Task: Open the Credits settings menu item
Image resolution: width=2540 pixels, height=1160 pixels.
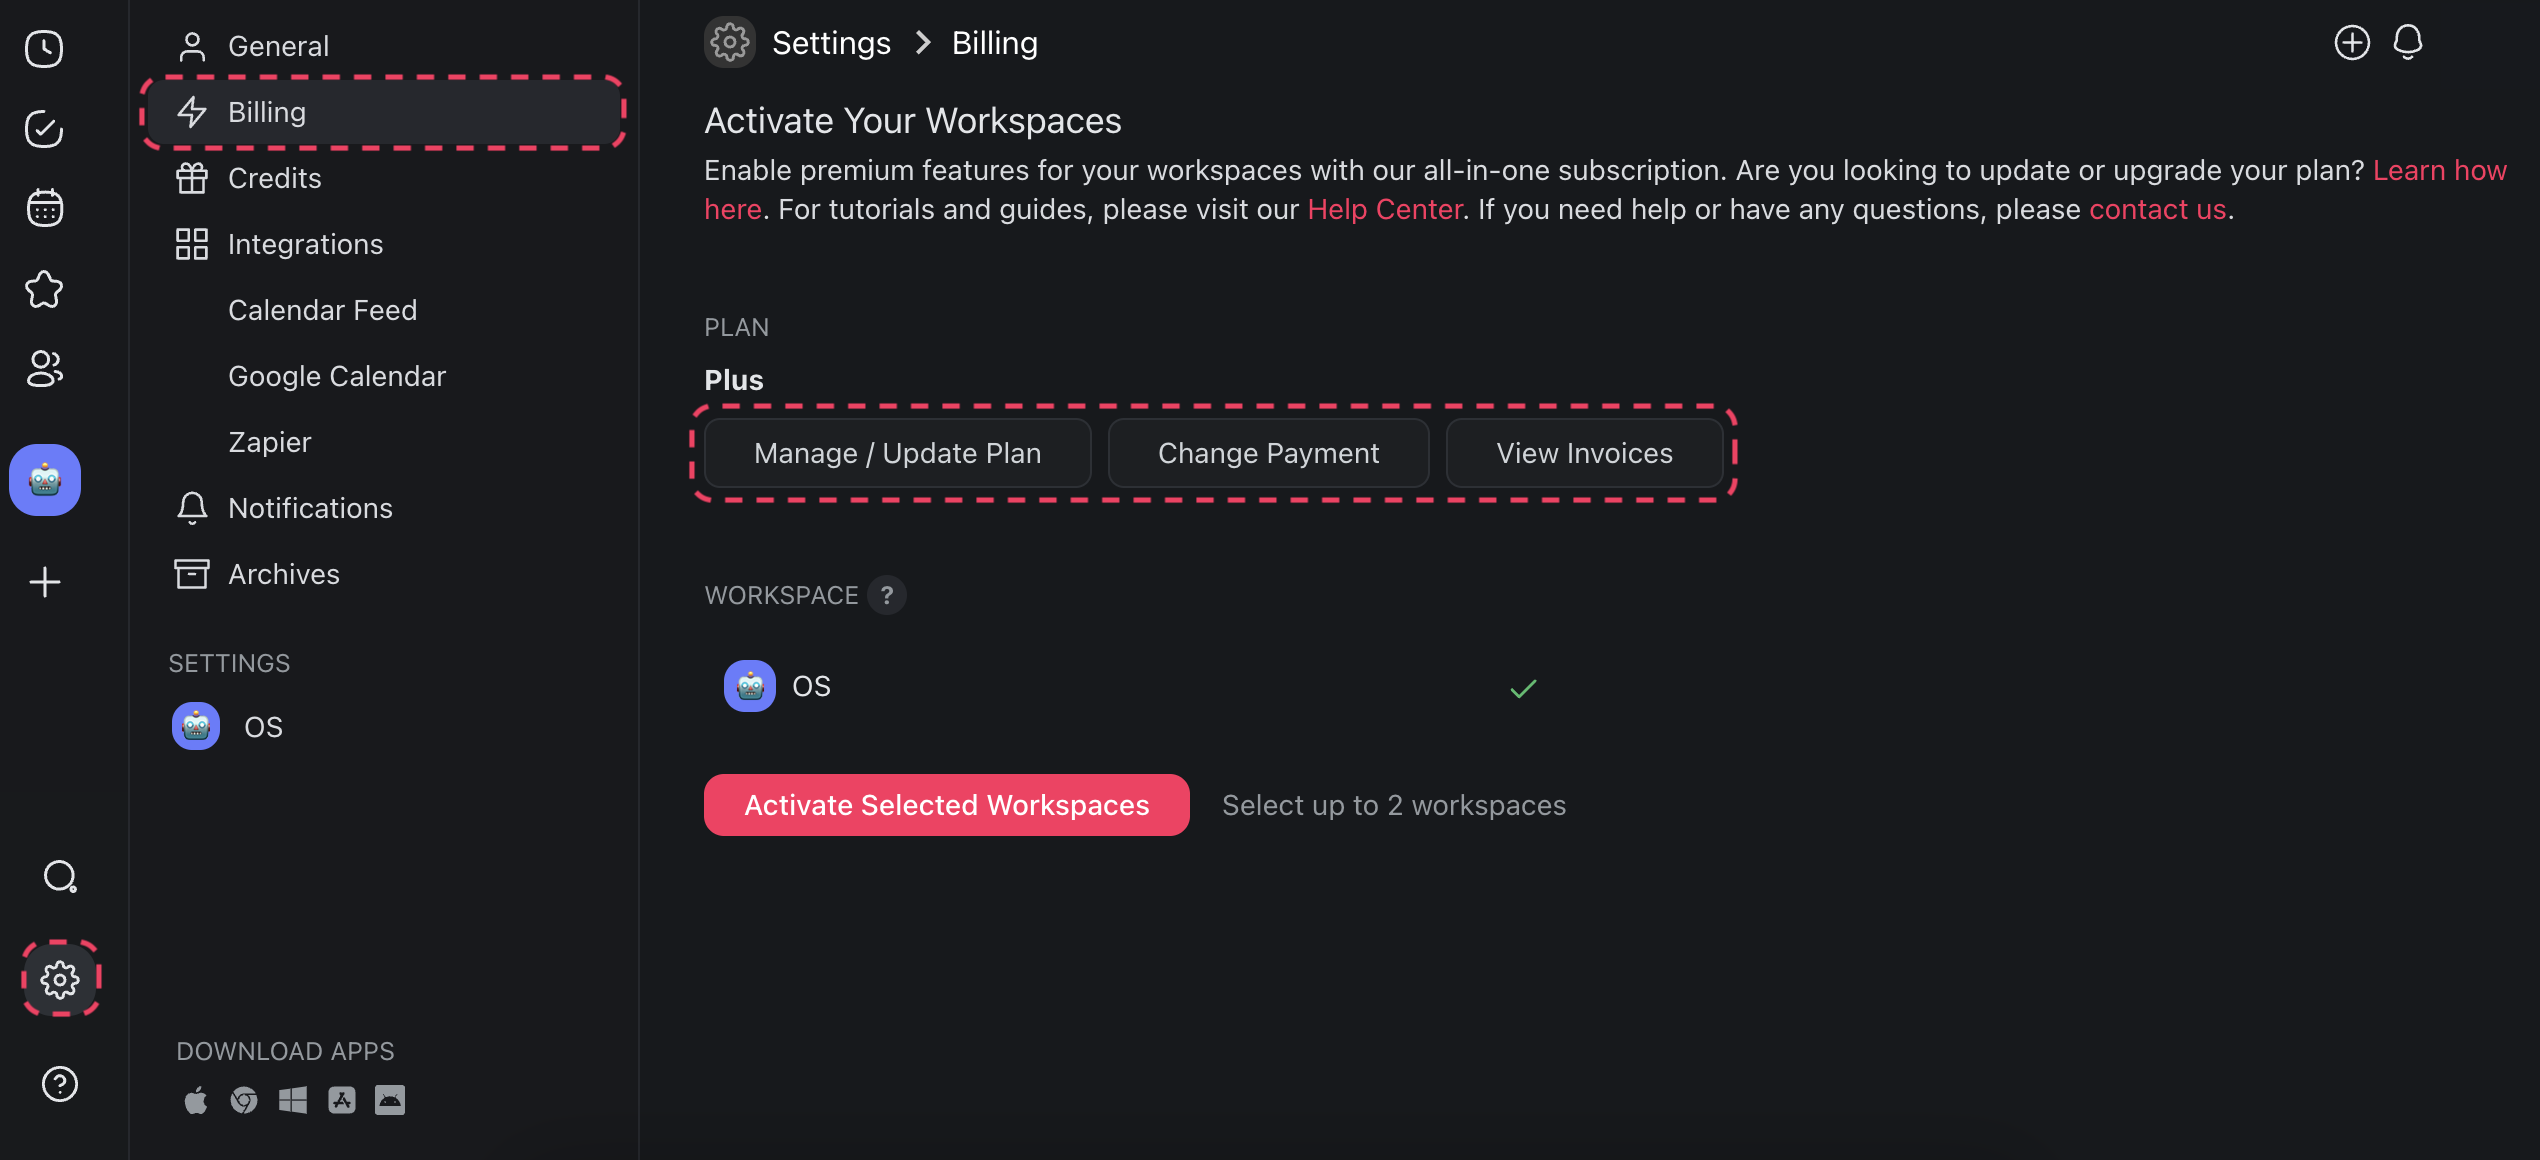Action: pos(274,178)
